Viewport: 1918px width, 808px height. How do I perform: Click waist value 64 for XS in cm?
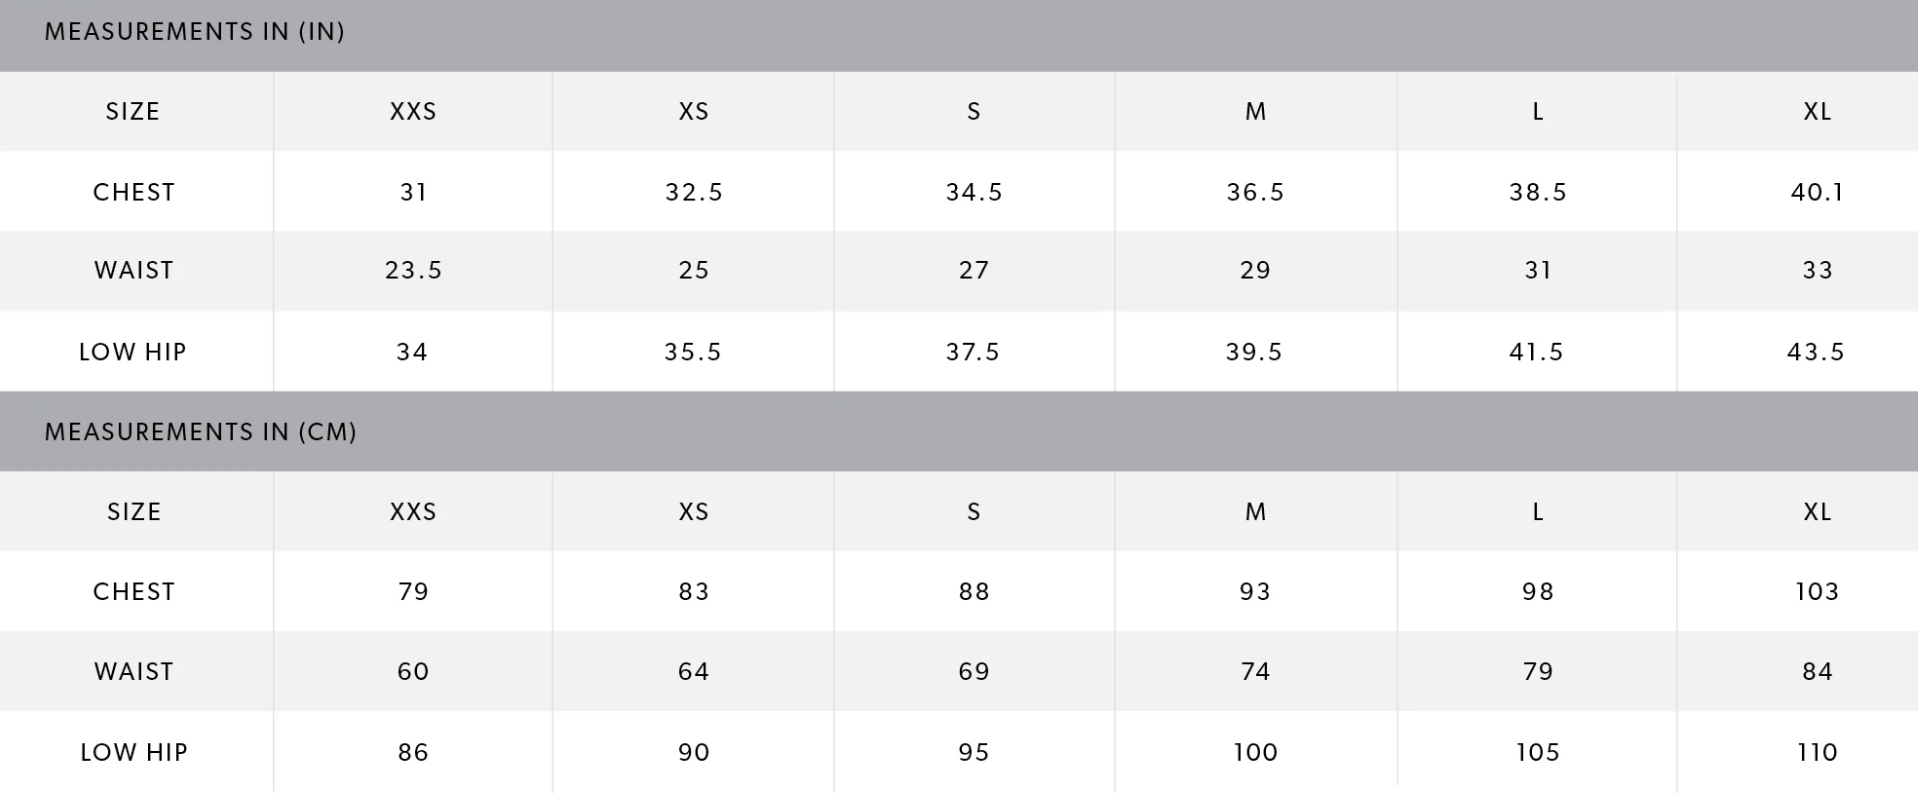694,671
